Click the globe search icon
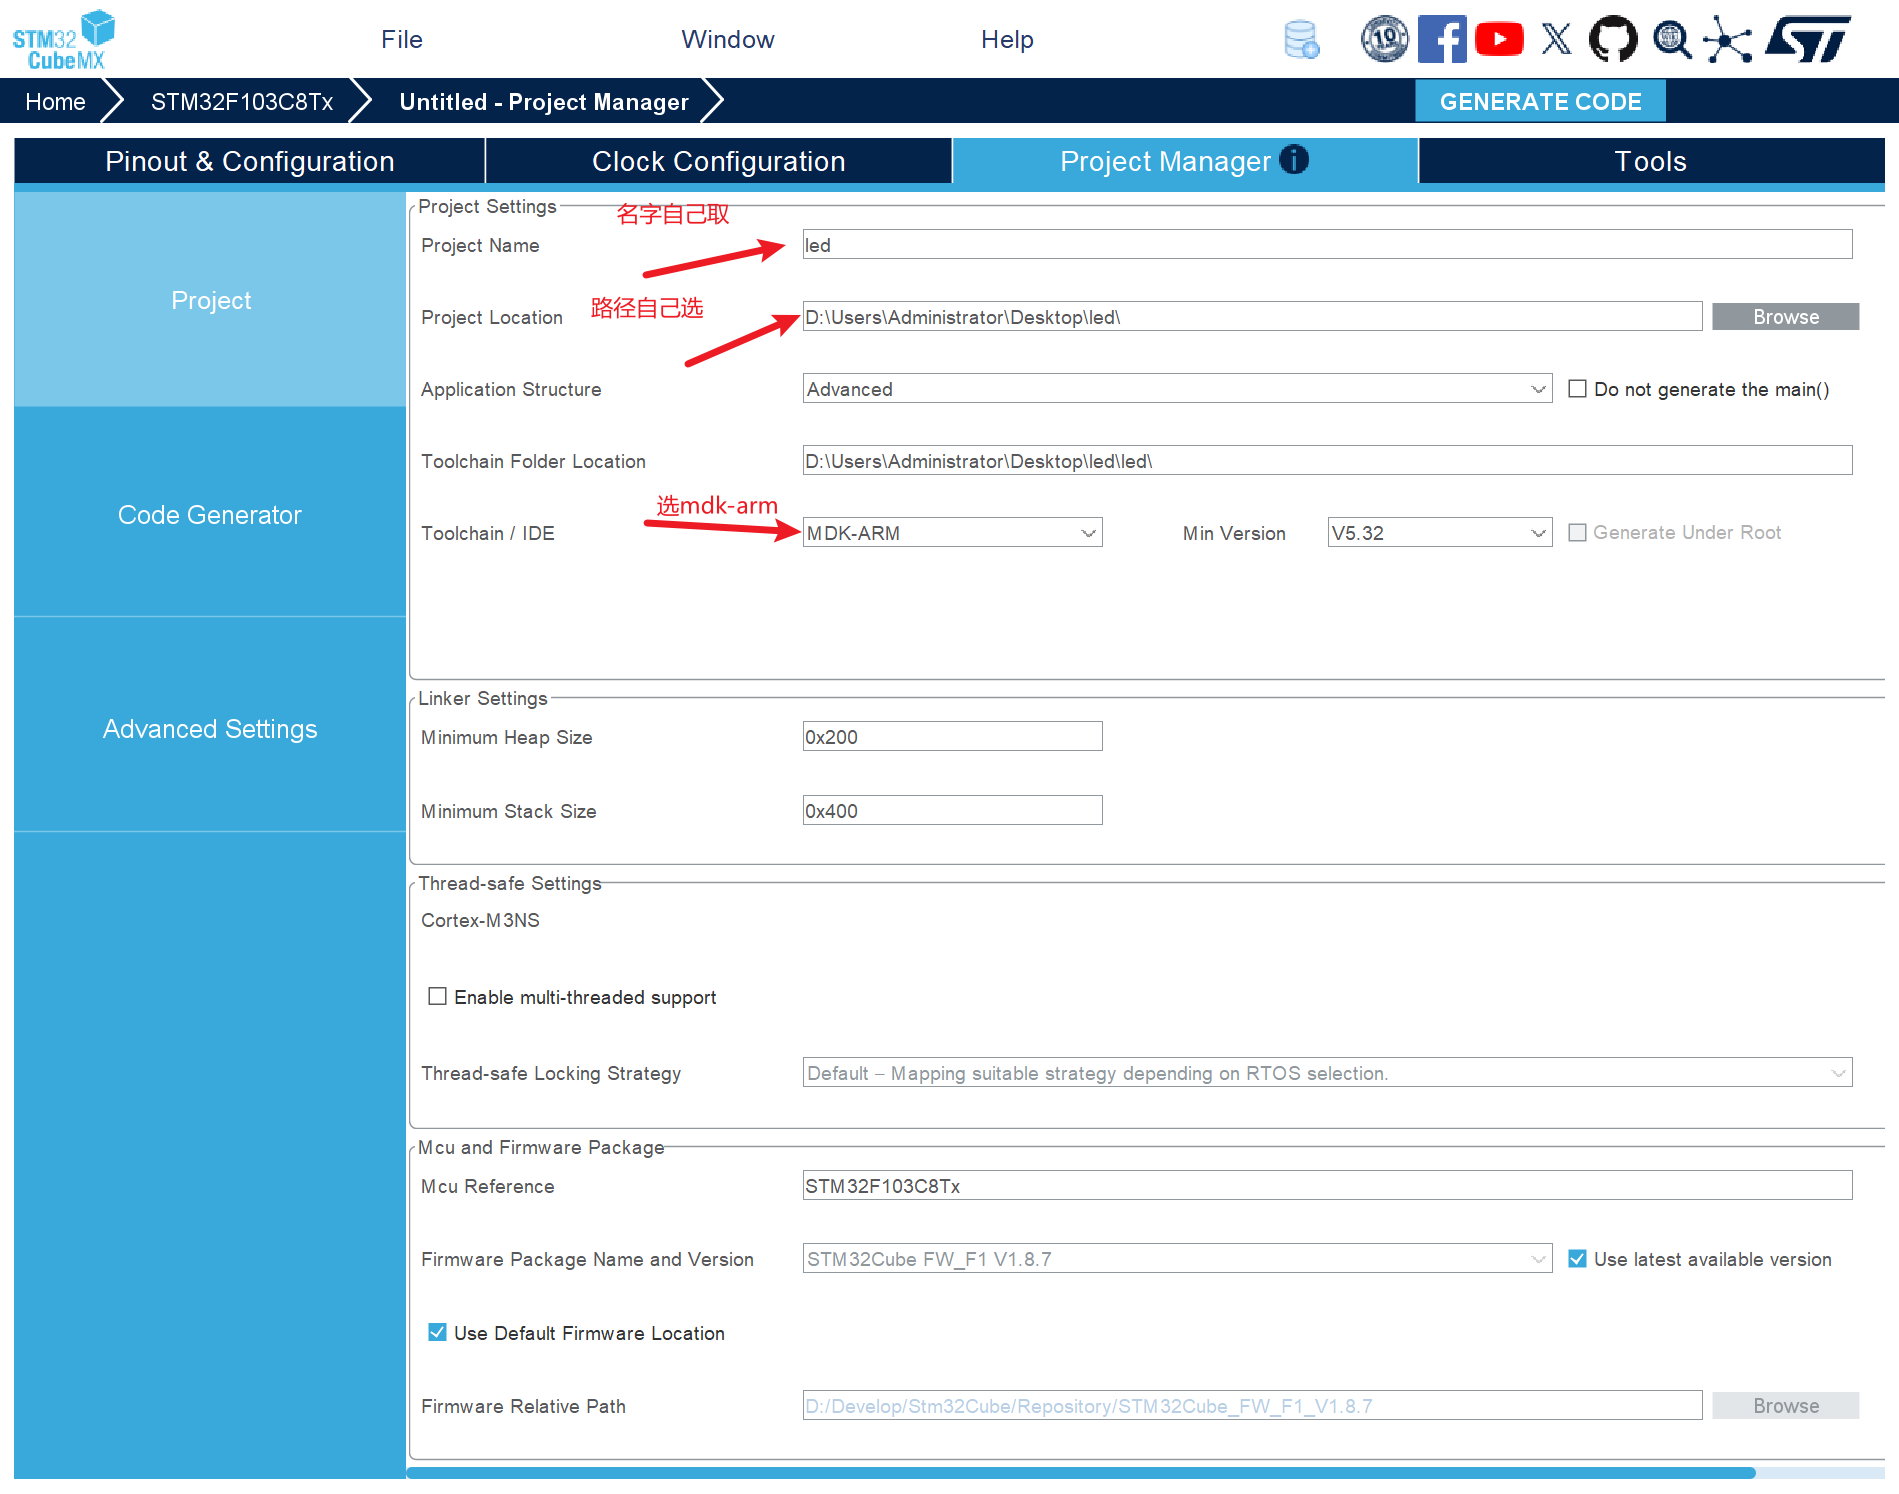Screen dimensions: 1899x1494 coord(1672,41)
